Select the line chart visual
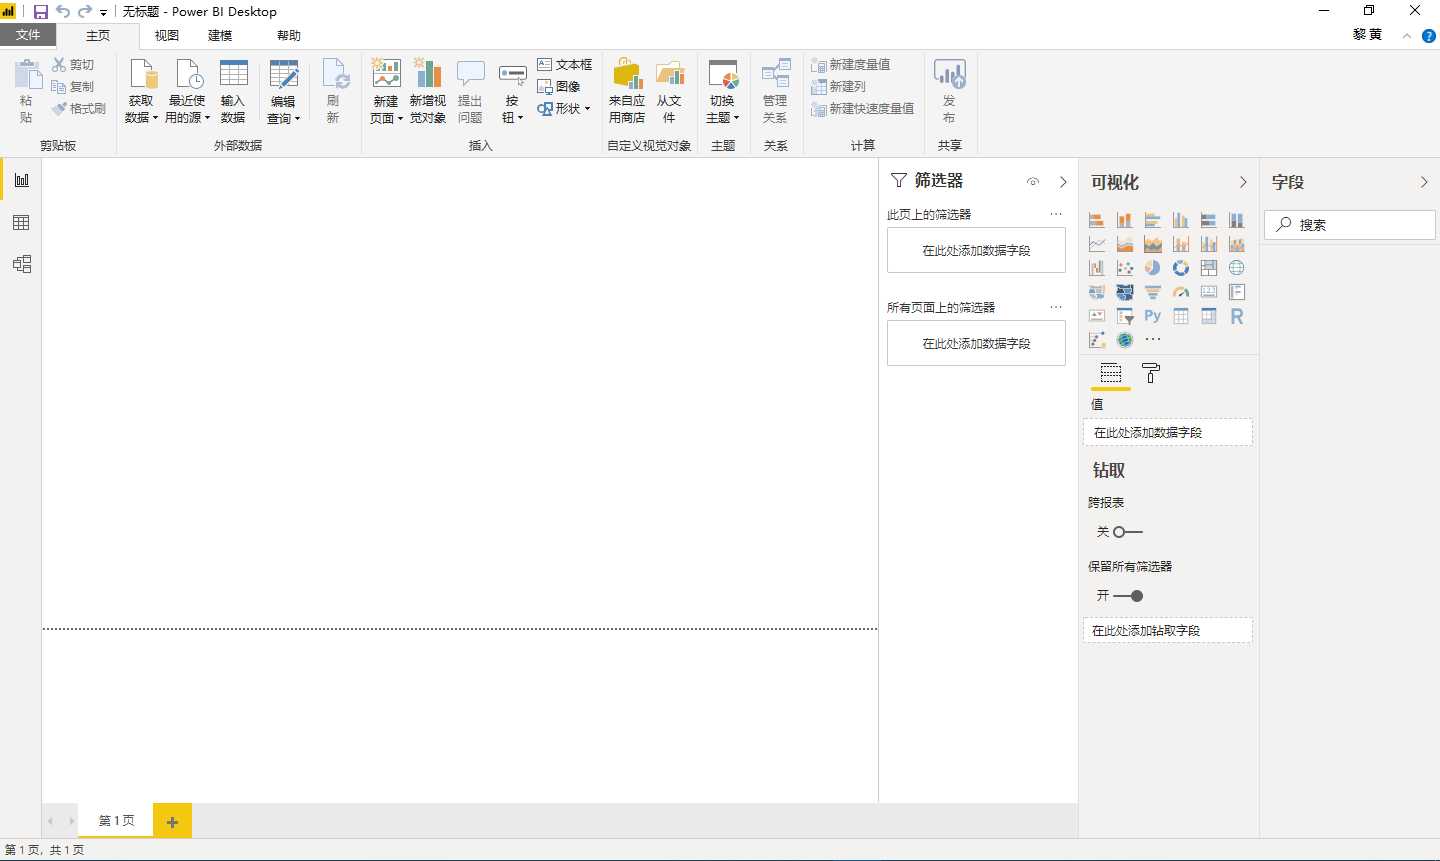 point(1097,244)
